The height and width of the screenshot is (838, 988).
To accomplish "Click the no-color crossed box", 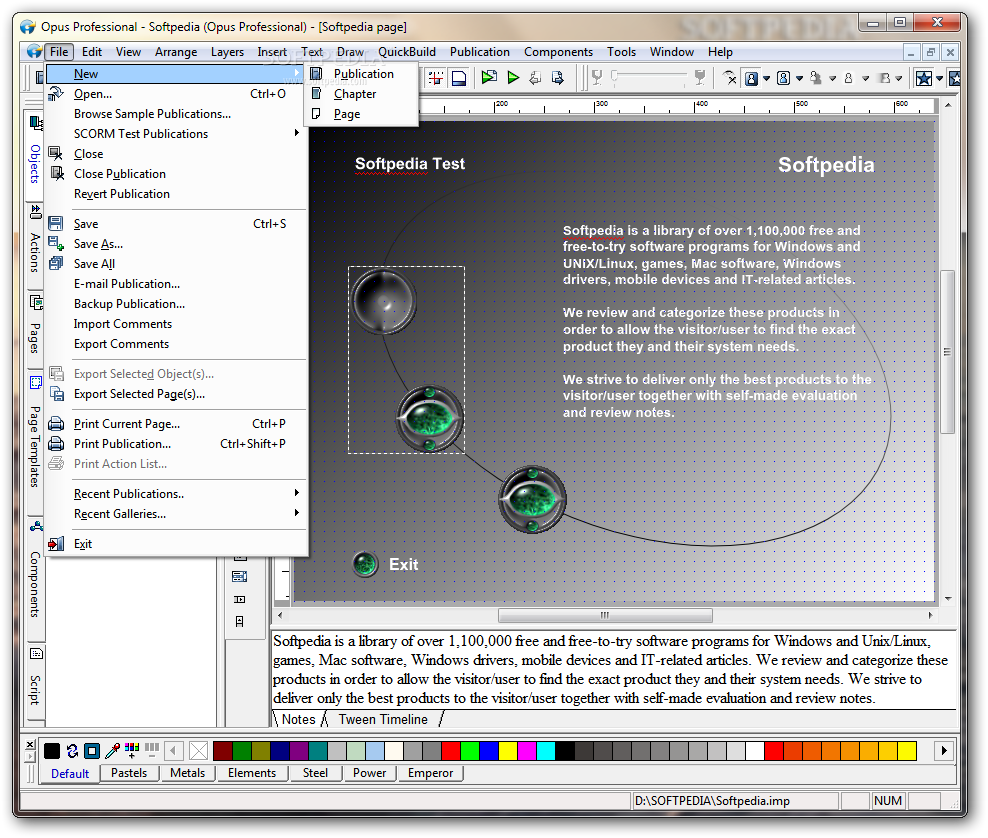I will (198, 750).
